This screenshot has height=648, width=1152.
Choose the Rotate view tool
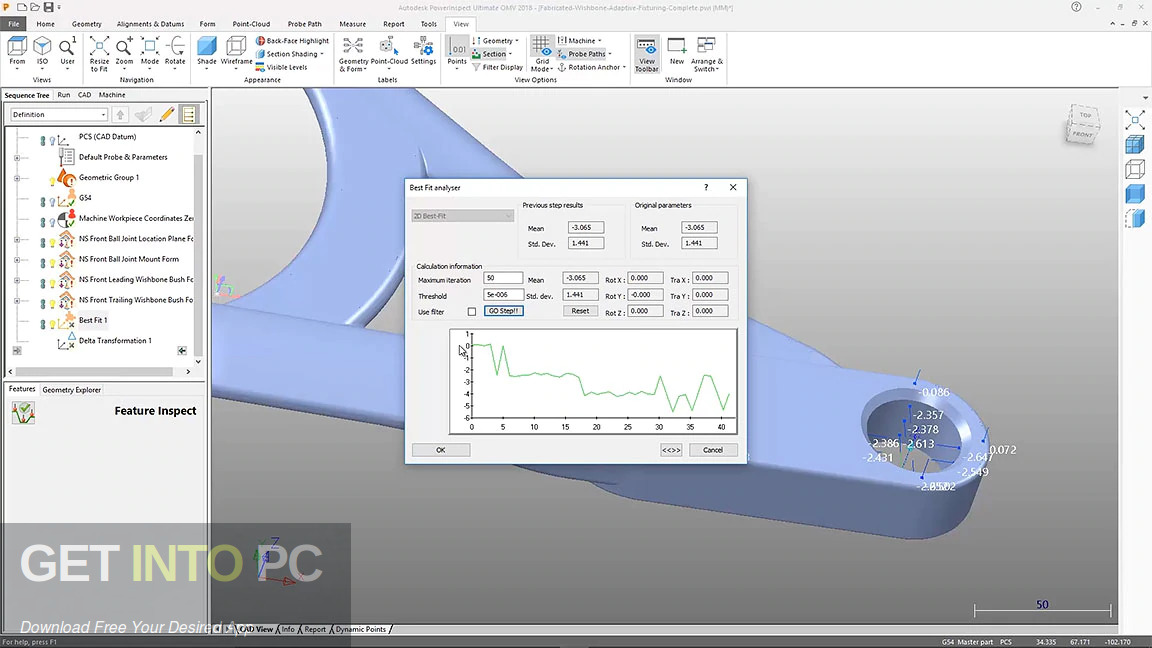(175, 51)
